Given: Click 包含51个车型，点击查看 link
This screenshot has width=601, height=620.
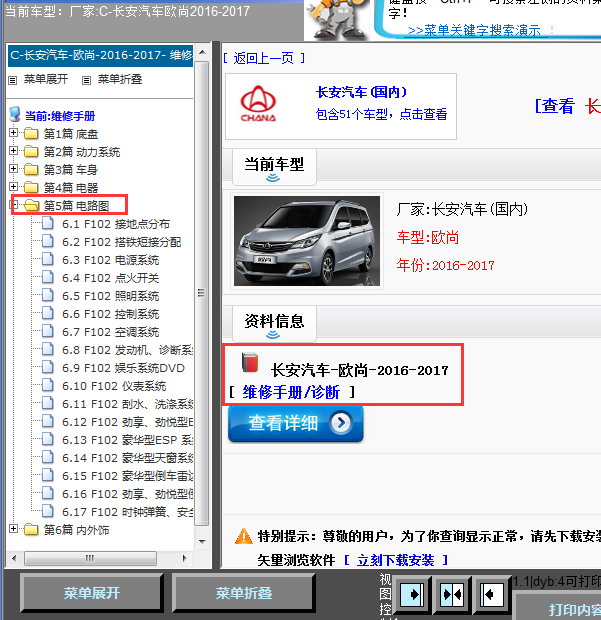Looking at the screenshot, I should [381, 114].
